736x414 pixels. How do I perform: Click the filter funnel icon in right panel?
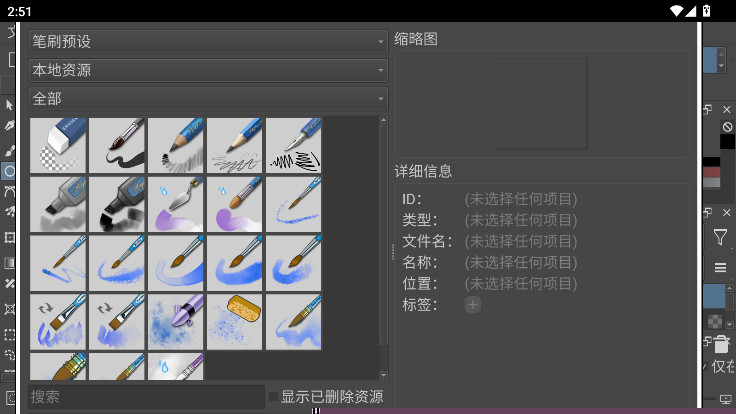(x=720, y=237)
